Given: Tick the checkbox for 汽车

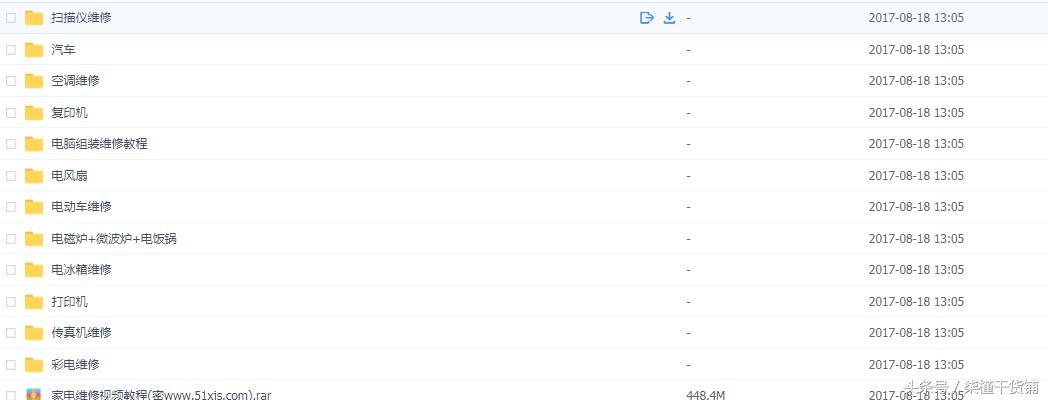Looking at the screenshot, I should 11,49.
